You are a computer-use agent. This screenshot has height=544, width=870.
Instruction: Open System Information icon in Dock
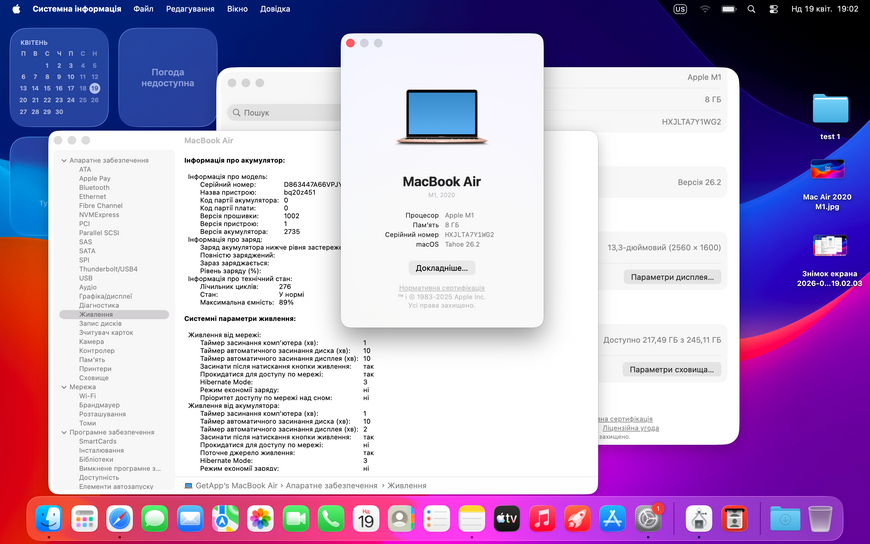699,520
